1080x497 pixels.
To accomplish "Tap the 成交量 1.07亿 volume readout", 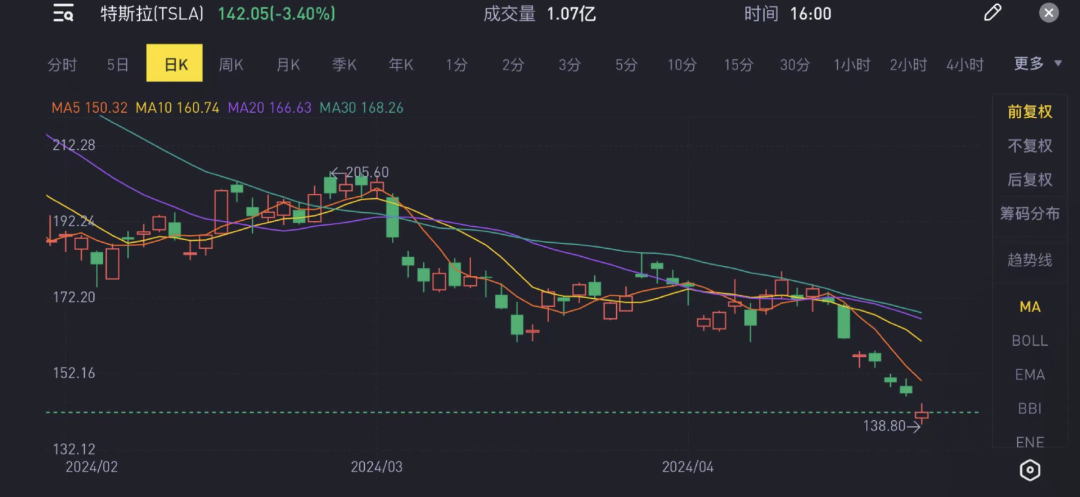I will coord(539,13).
